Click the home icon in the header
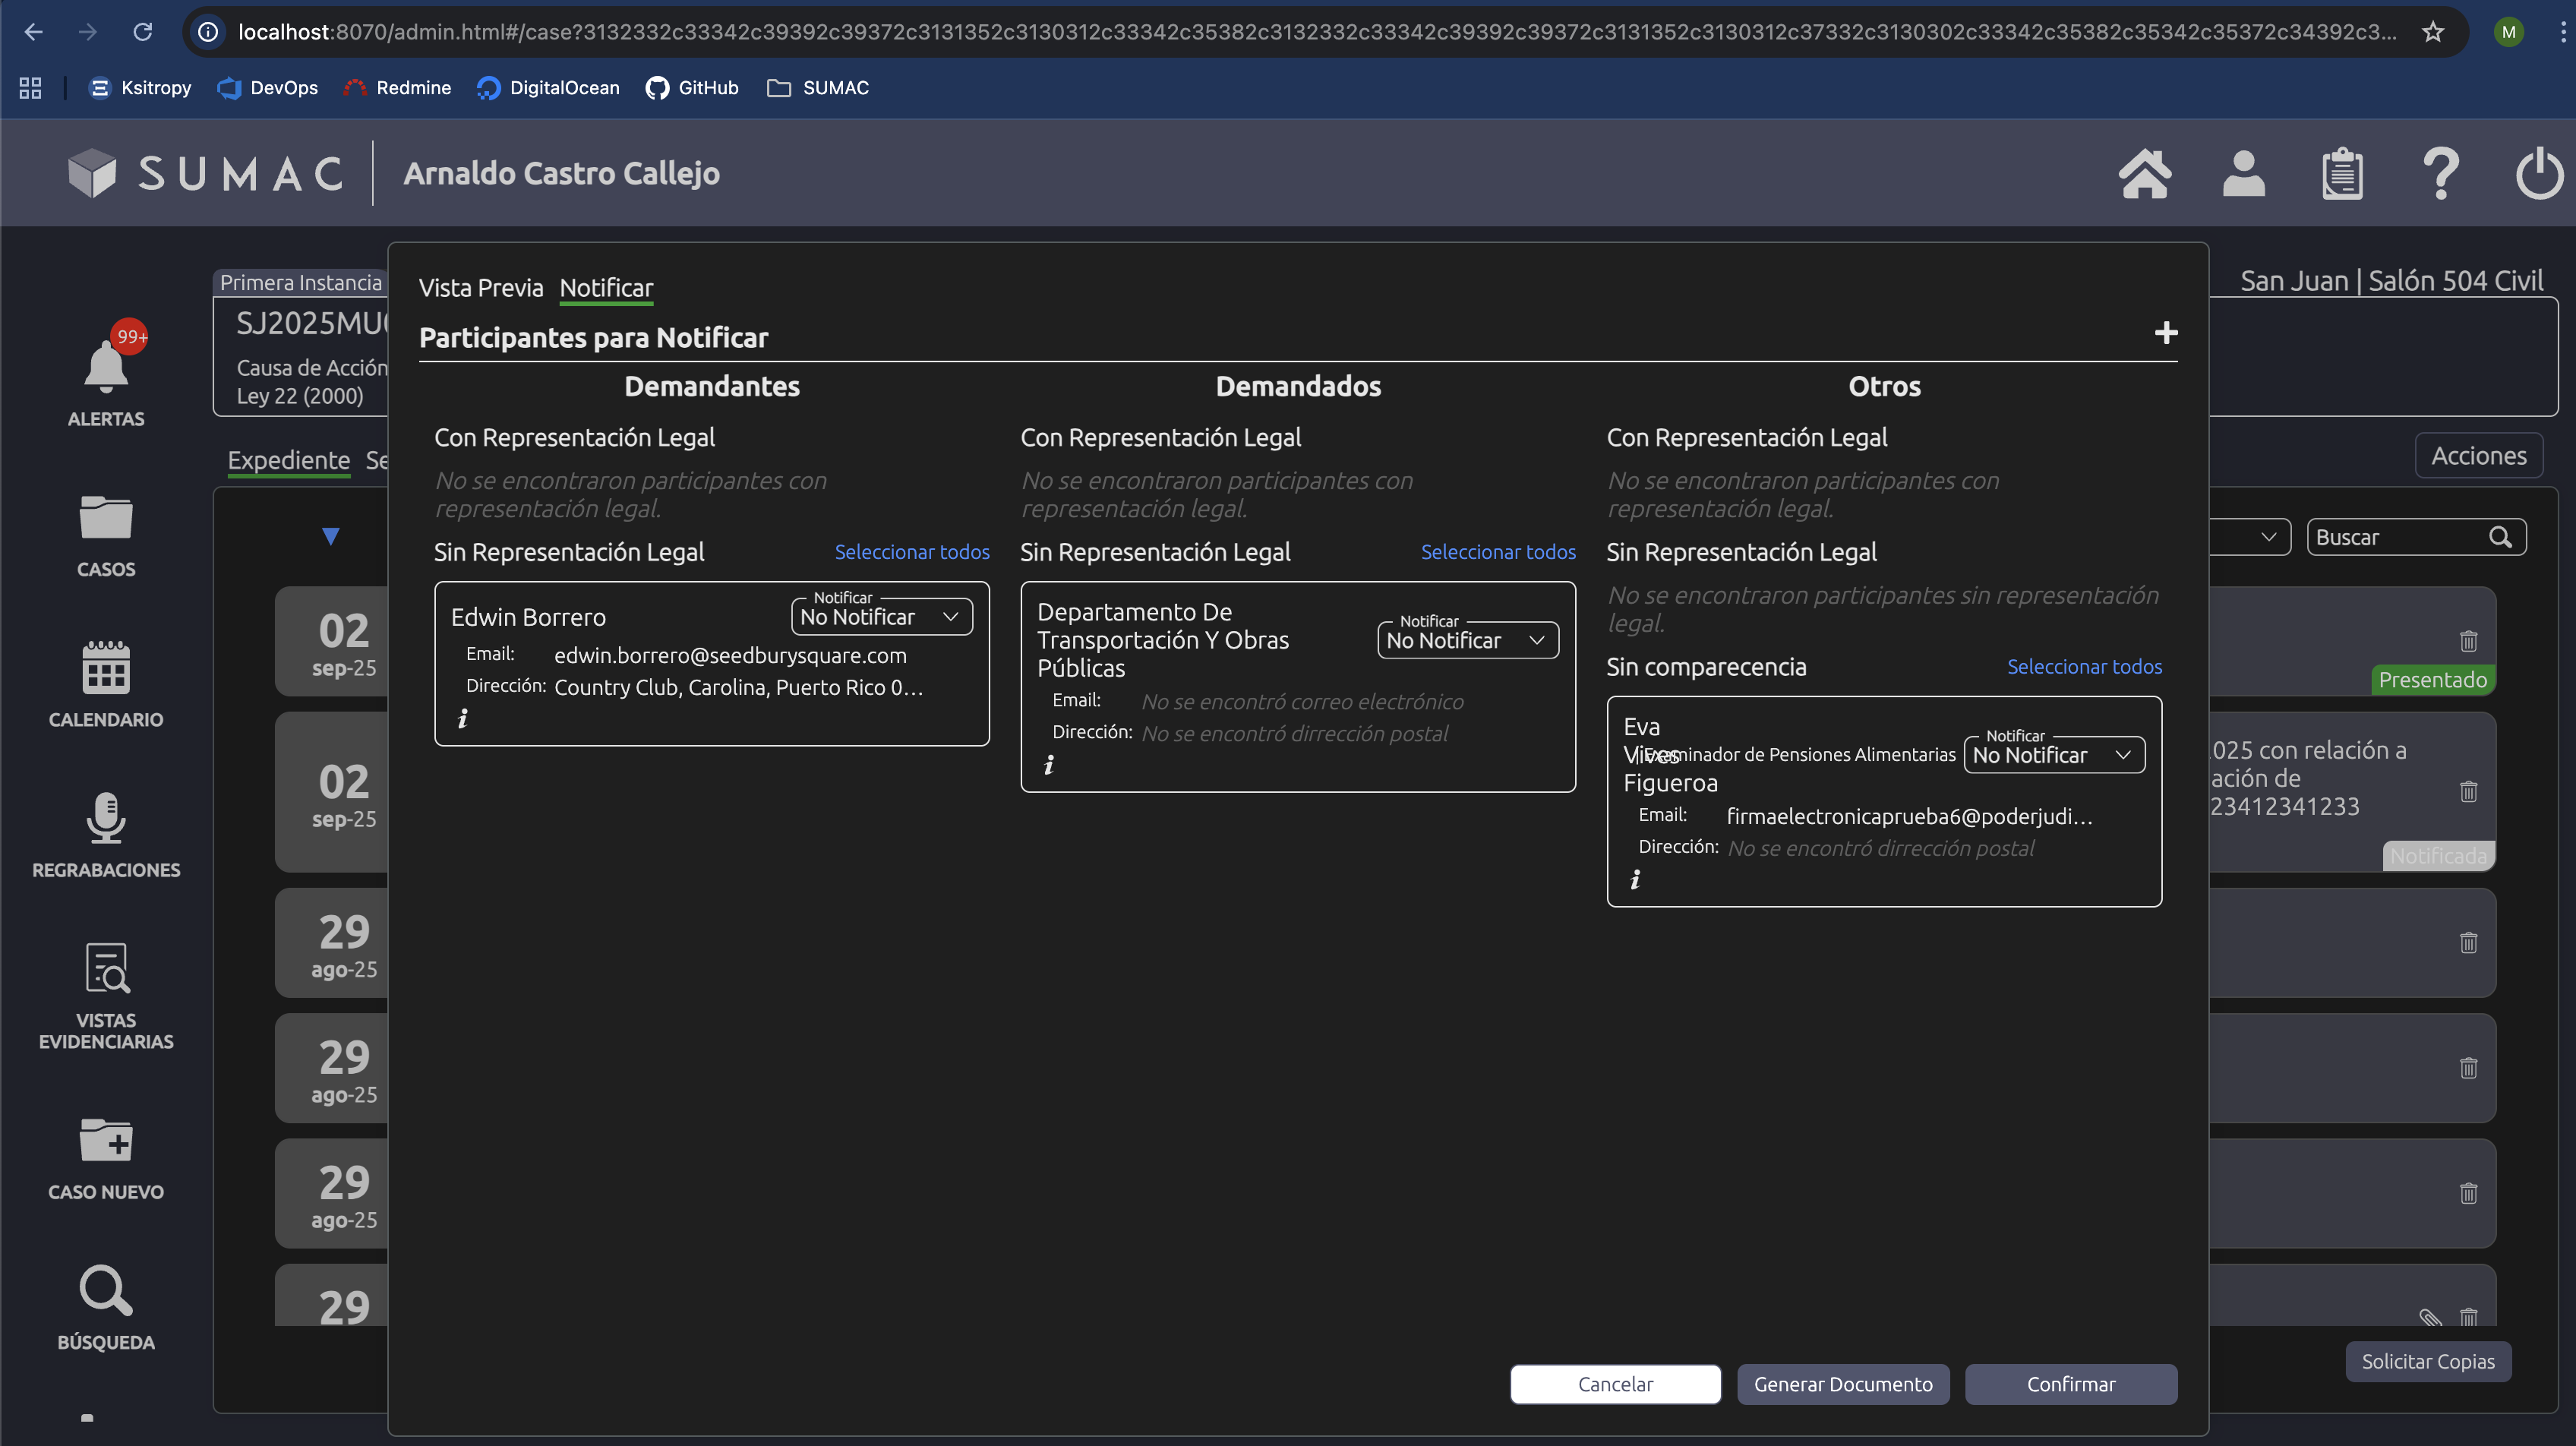The height and width of the screenshot is (1446, 2576). (x=2144, y=174)
